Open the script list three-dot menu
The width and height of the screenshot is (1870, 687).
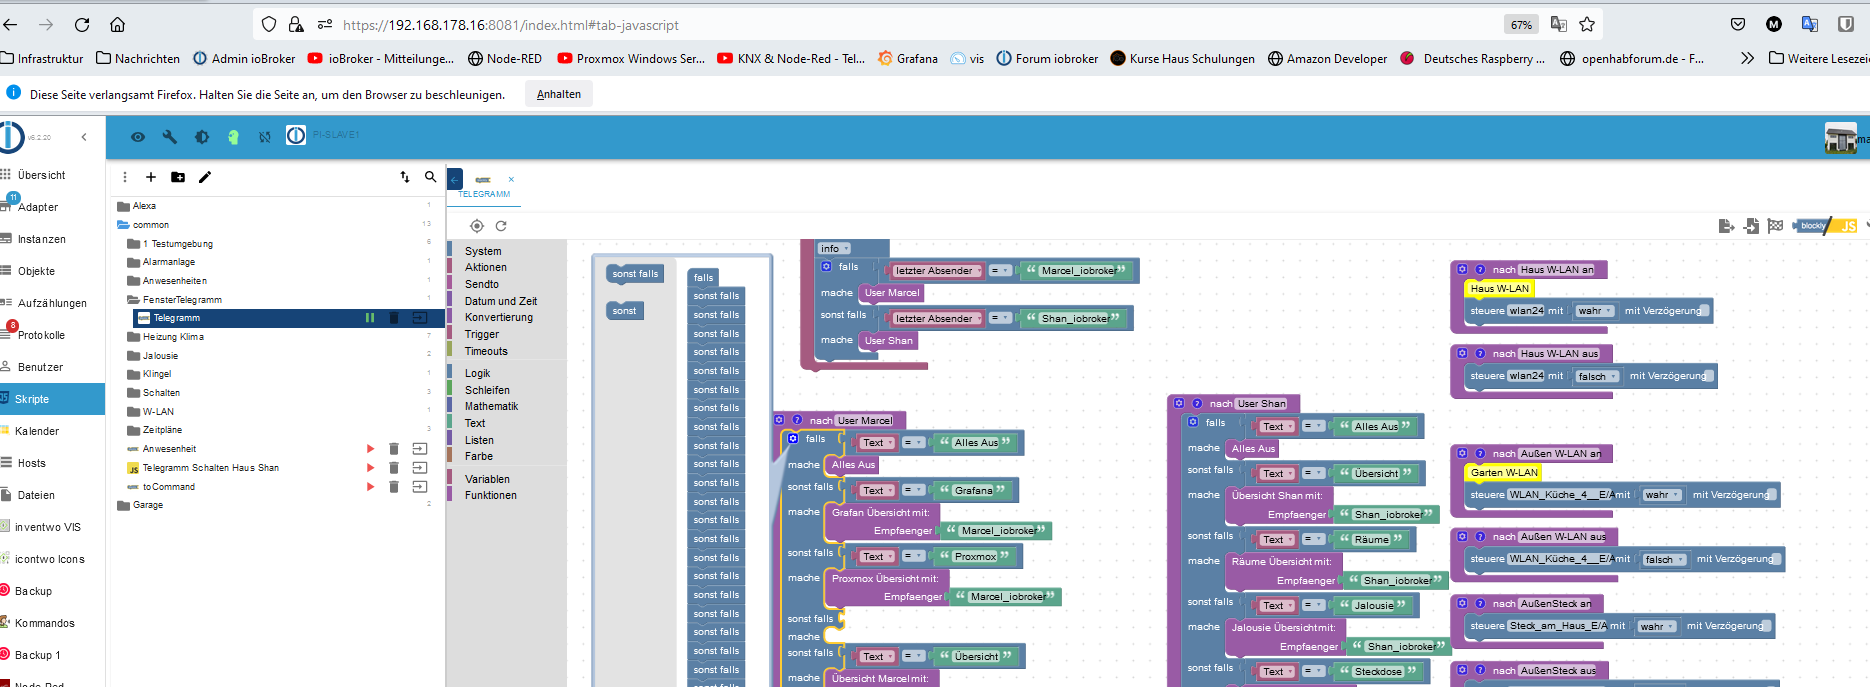click(125, 177)
